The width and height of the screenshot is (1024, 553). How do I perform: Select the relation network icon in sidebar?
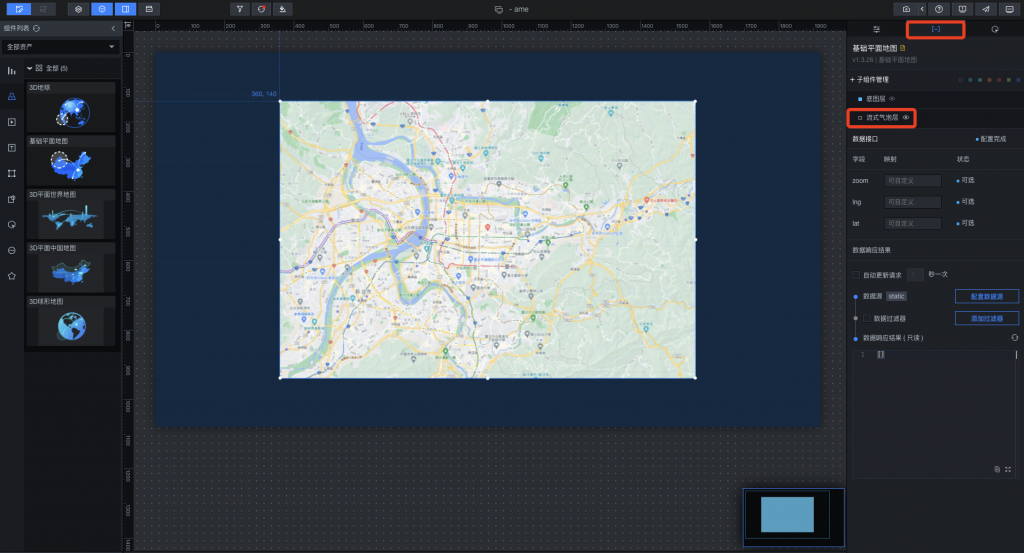[12, 173]
